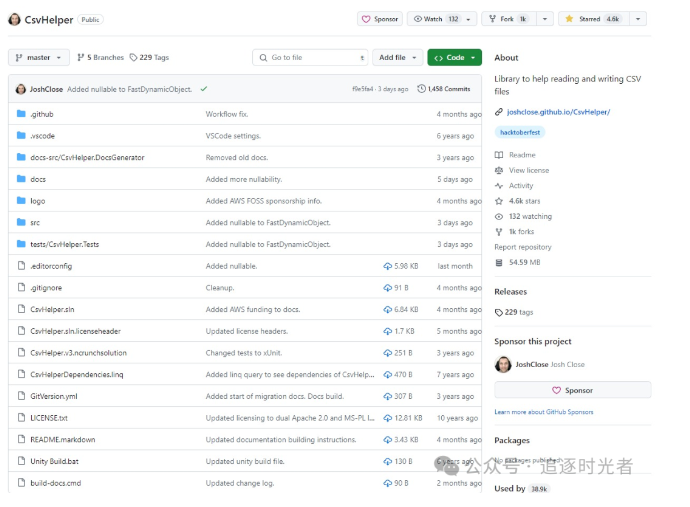Open CsvHelperDependencies.linq file
This screenshot has width=690, height=507.
click(x=77, y=375)
